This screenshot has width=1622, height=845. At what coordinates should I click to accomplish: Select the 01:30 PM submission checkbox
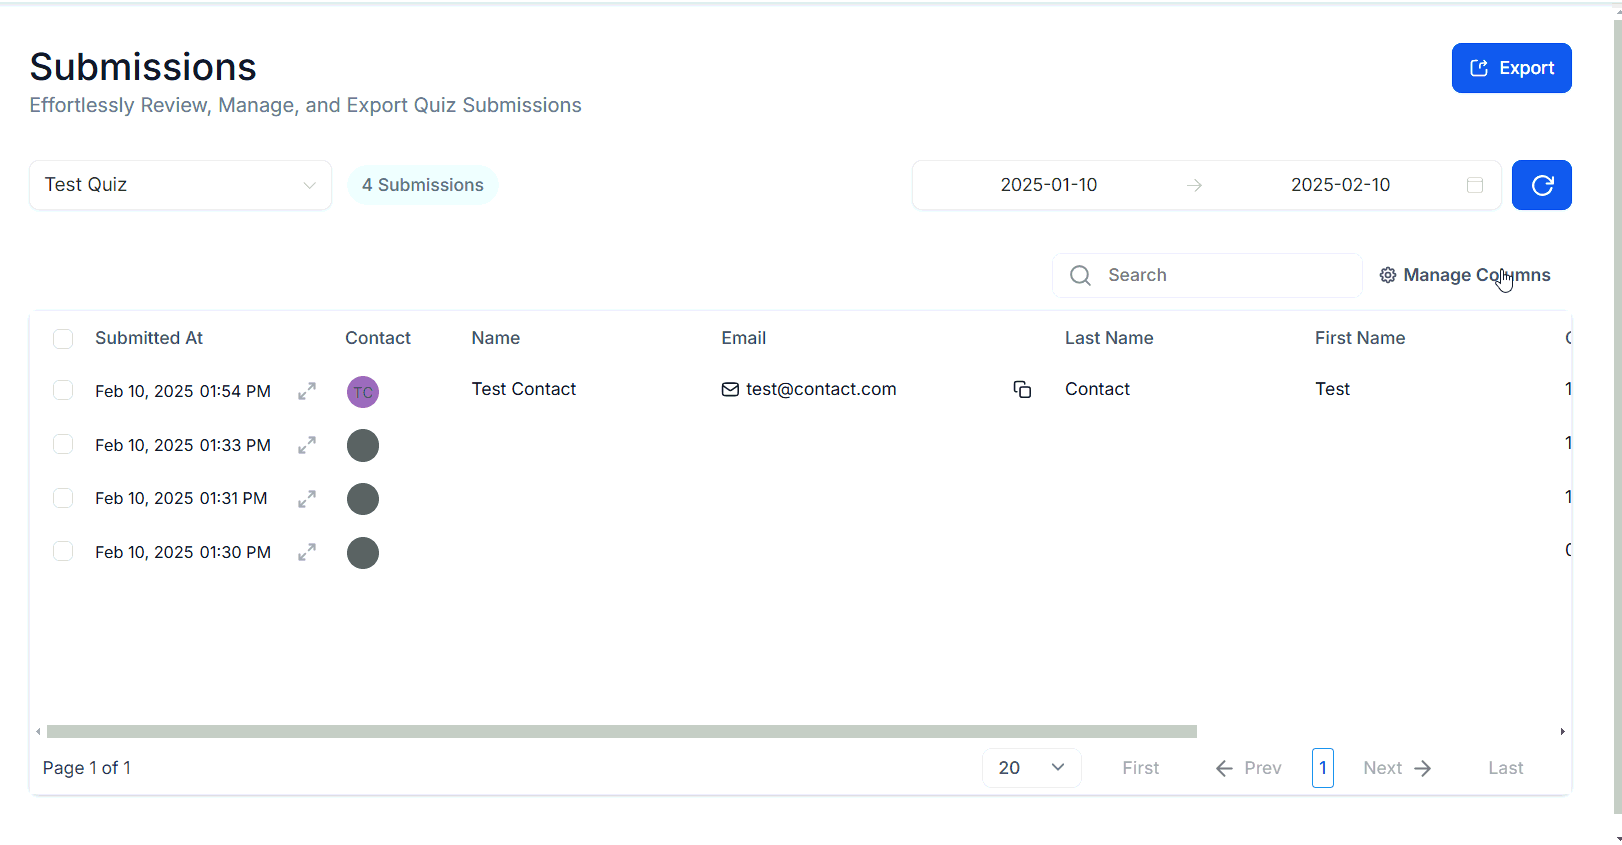63,551
